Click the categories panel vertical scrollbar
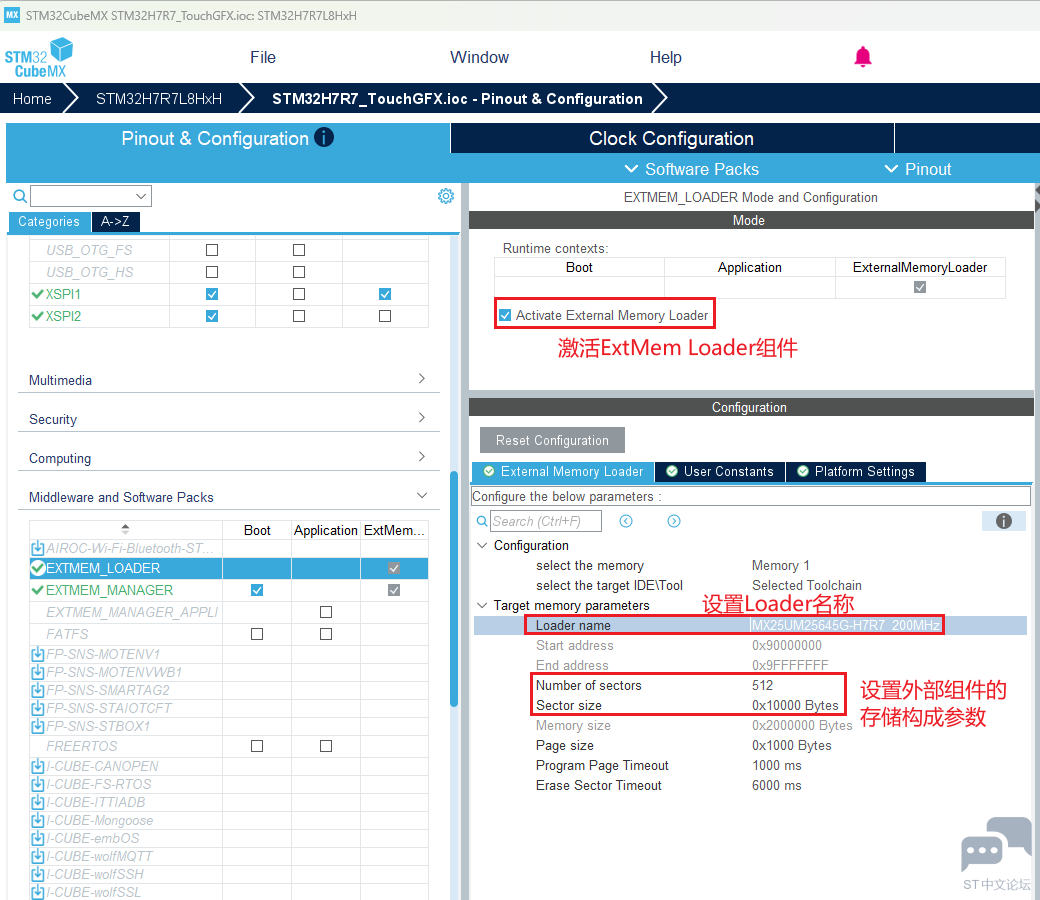Image resolution: width=1040 pixels, height=900 pixels. click(454, 589)
